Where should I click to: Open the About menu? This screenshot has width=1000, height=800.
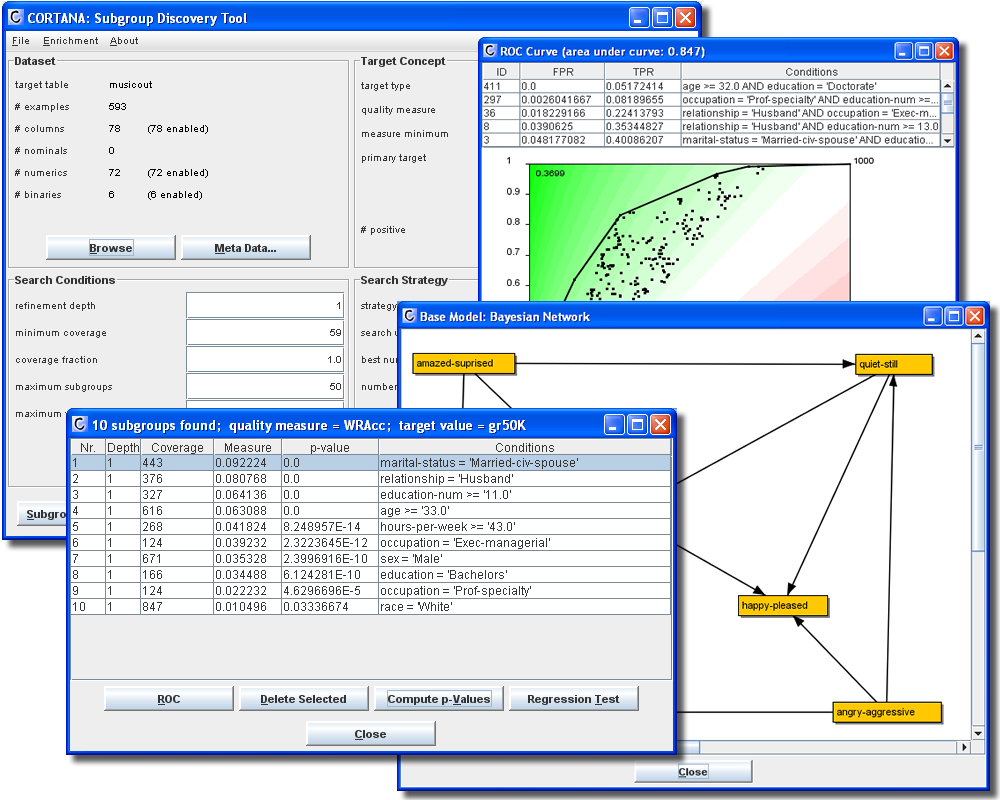pyautogui.click(x=124, y=41)
